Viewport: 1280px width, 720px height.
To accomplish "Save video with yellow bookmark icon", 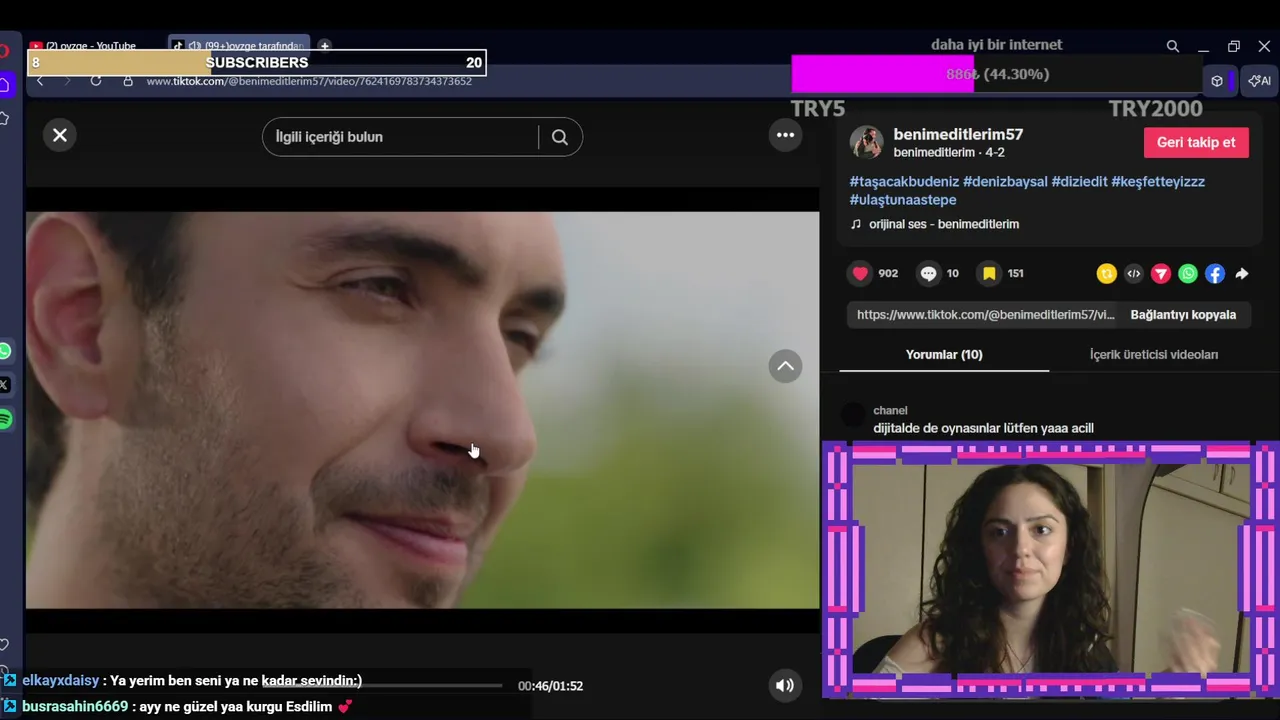I will click(x=989, y=273).
